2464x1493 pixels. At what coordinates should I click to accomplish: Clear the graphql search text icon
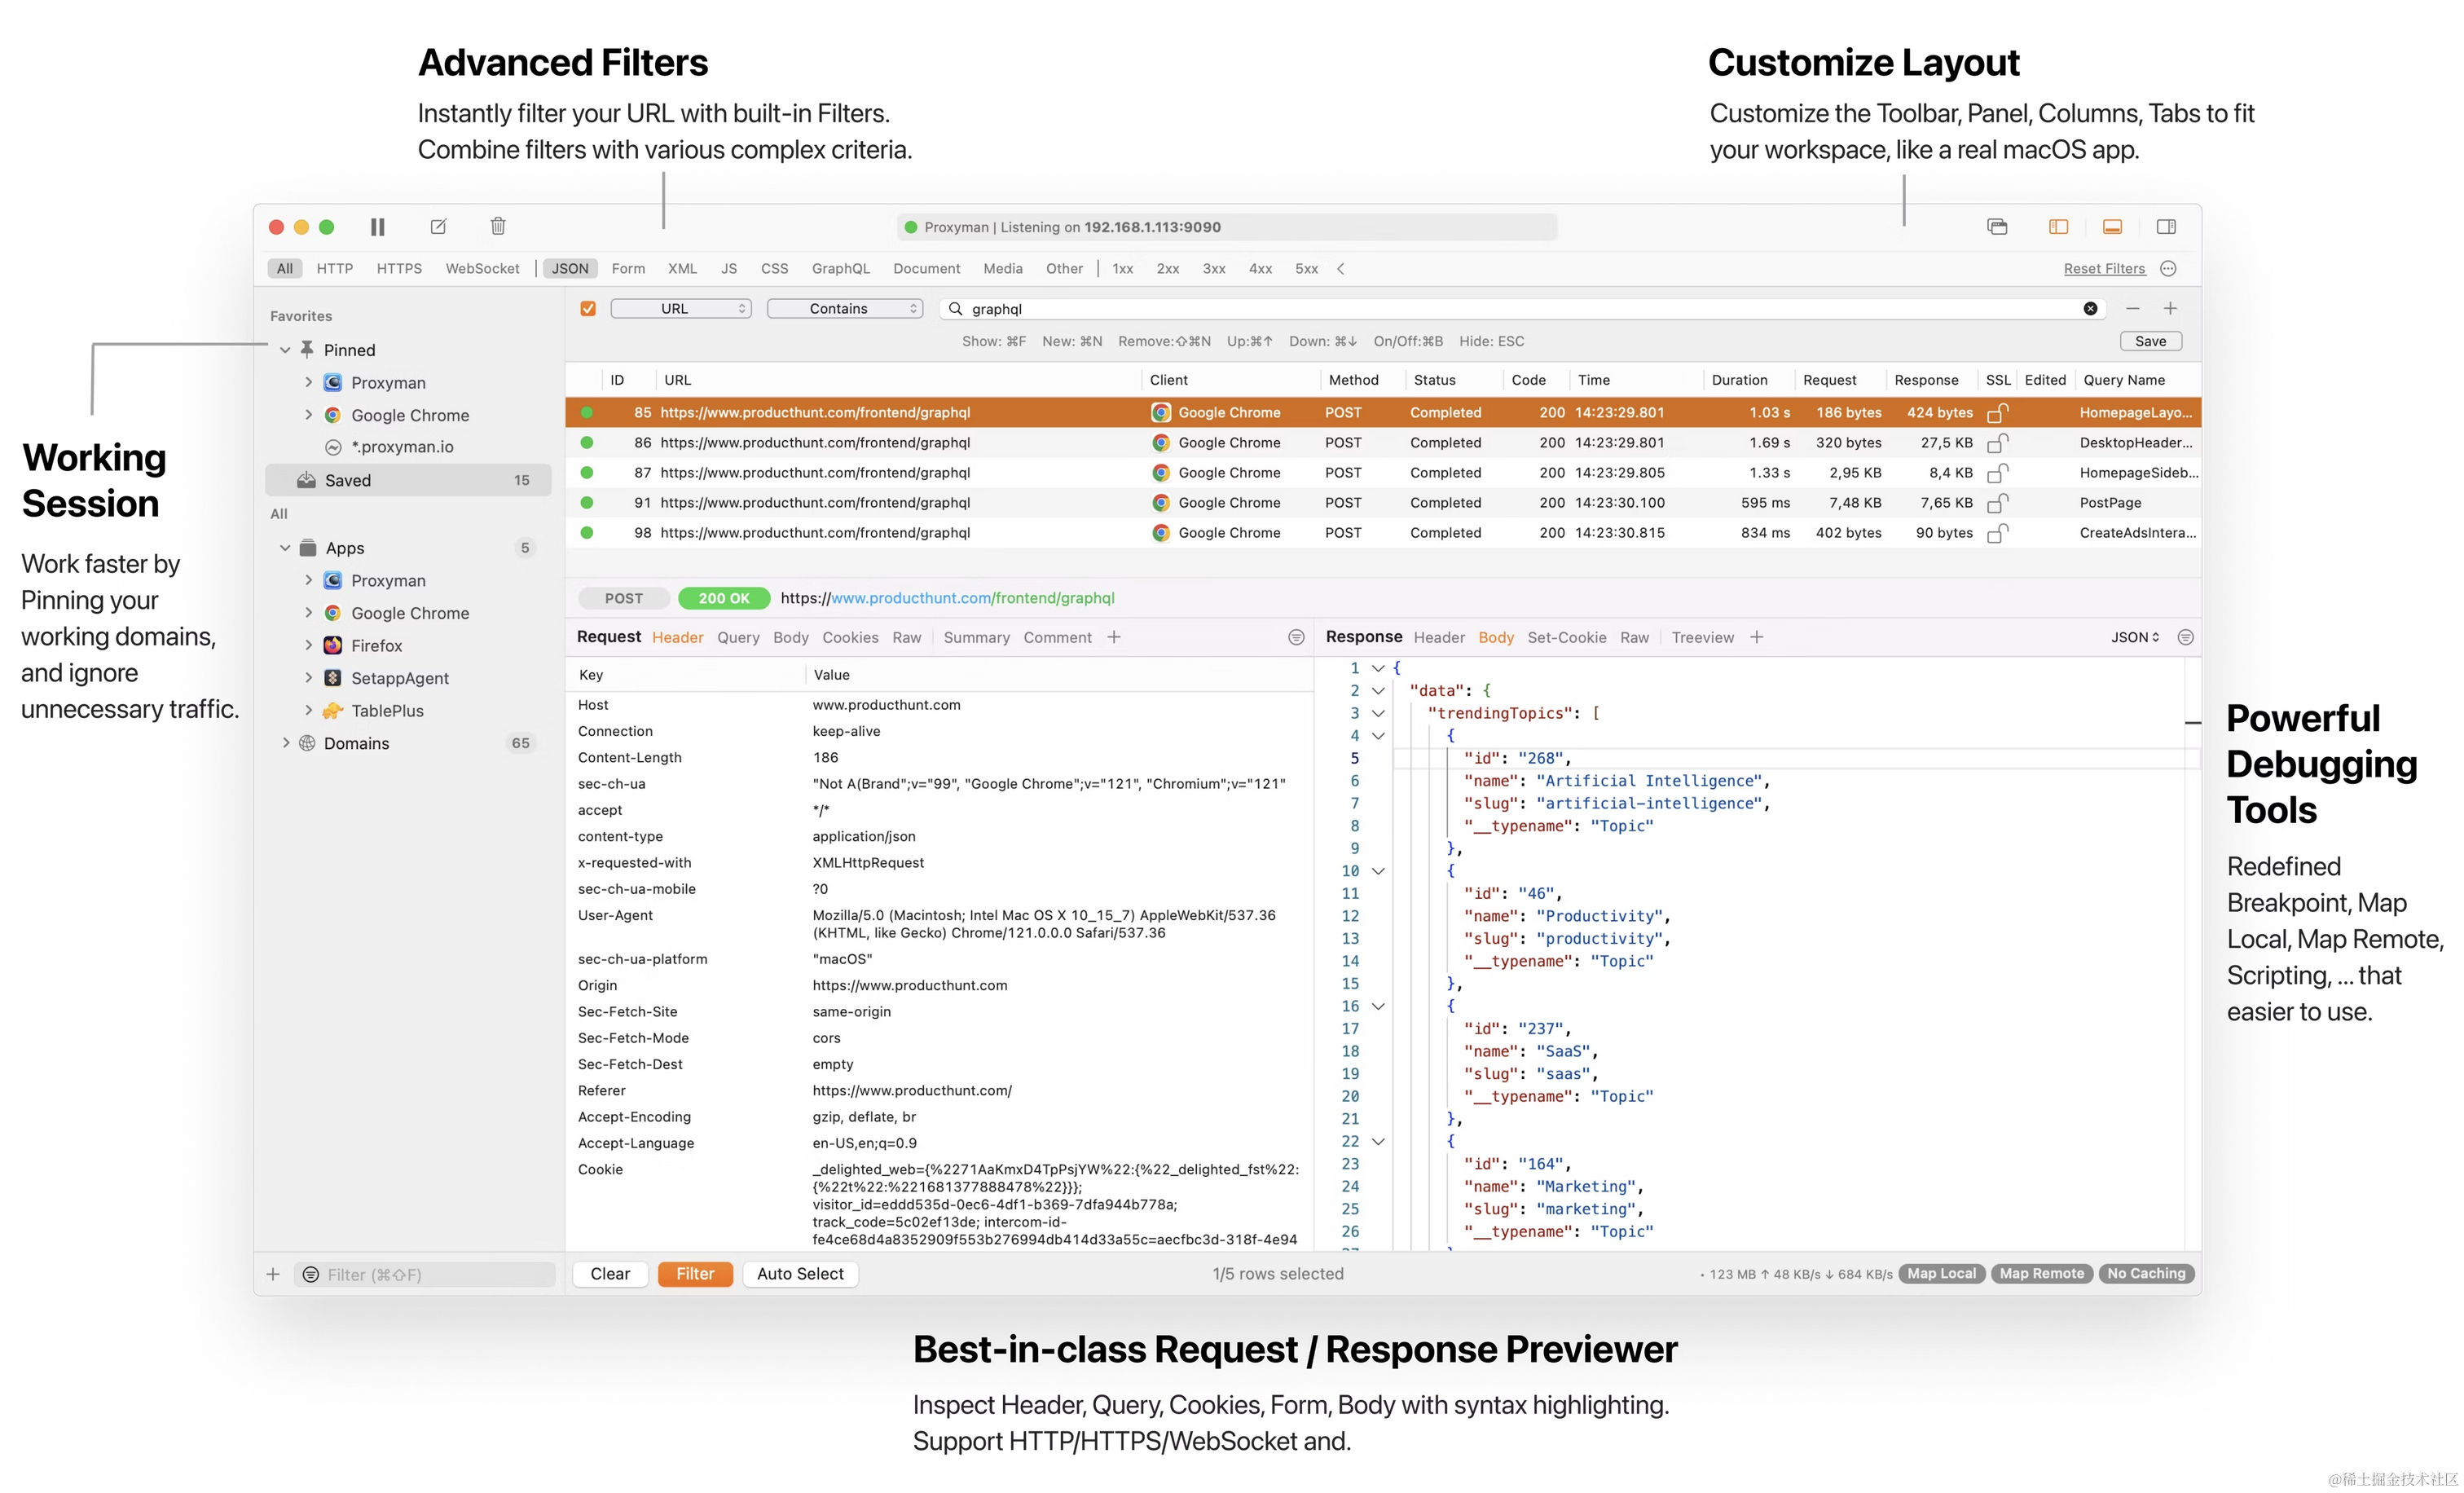coord(2090,309)
